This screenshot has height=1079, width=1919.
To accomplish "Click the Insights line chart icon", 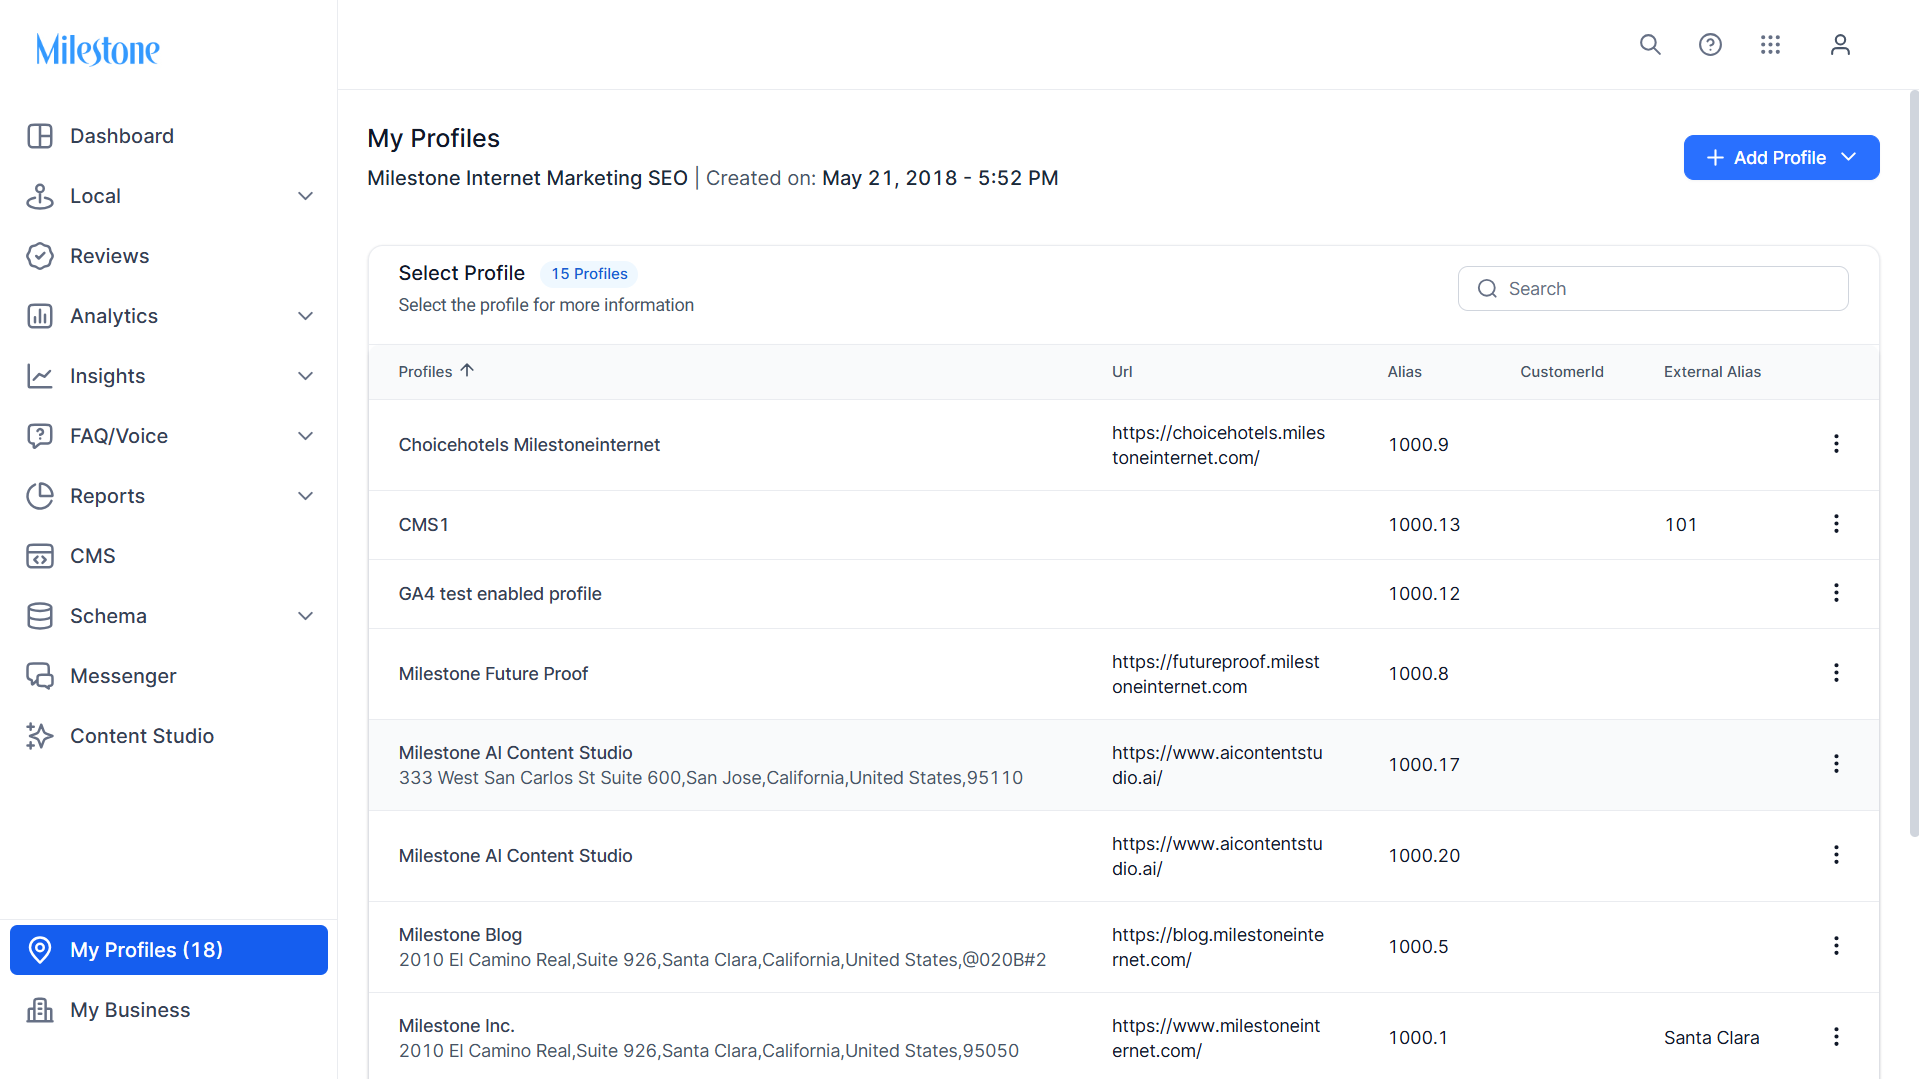I will 40,376.
